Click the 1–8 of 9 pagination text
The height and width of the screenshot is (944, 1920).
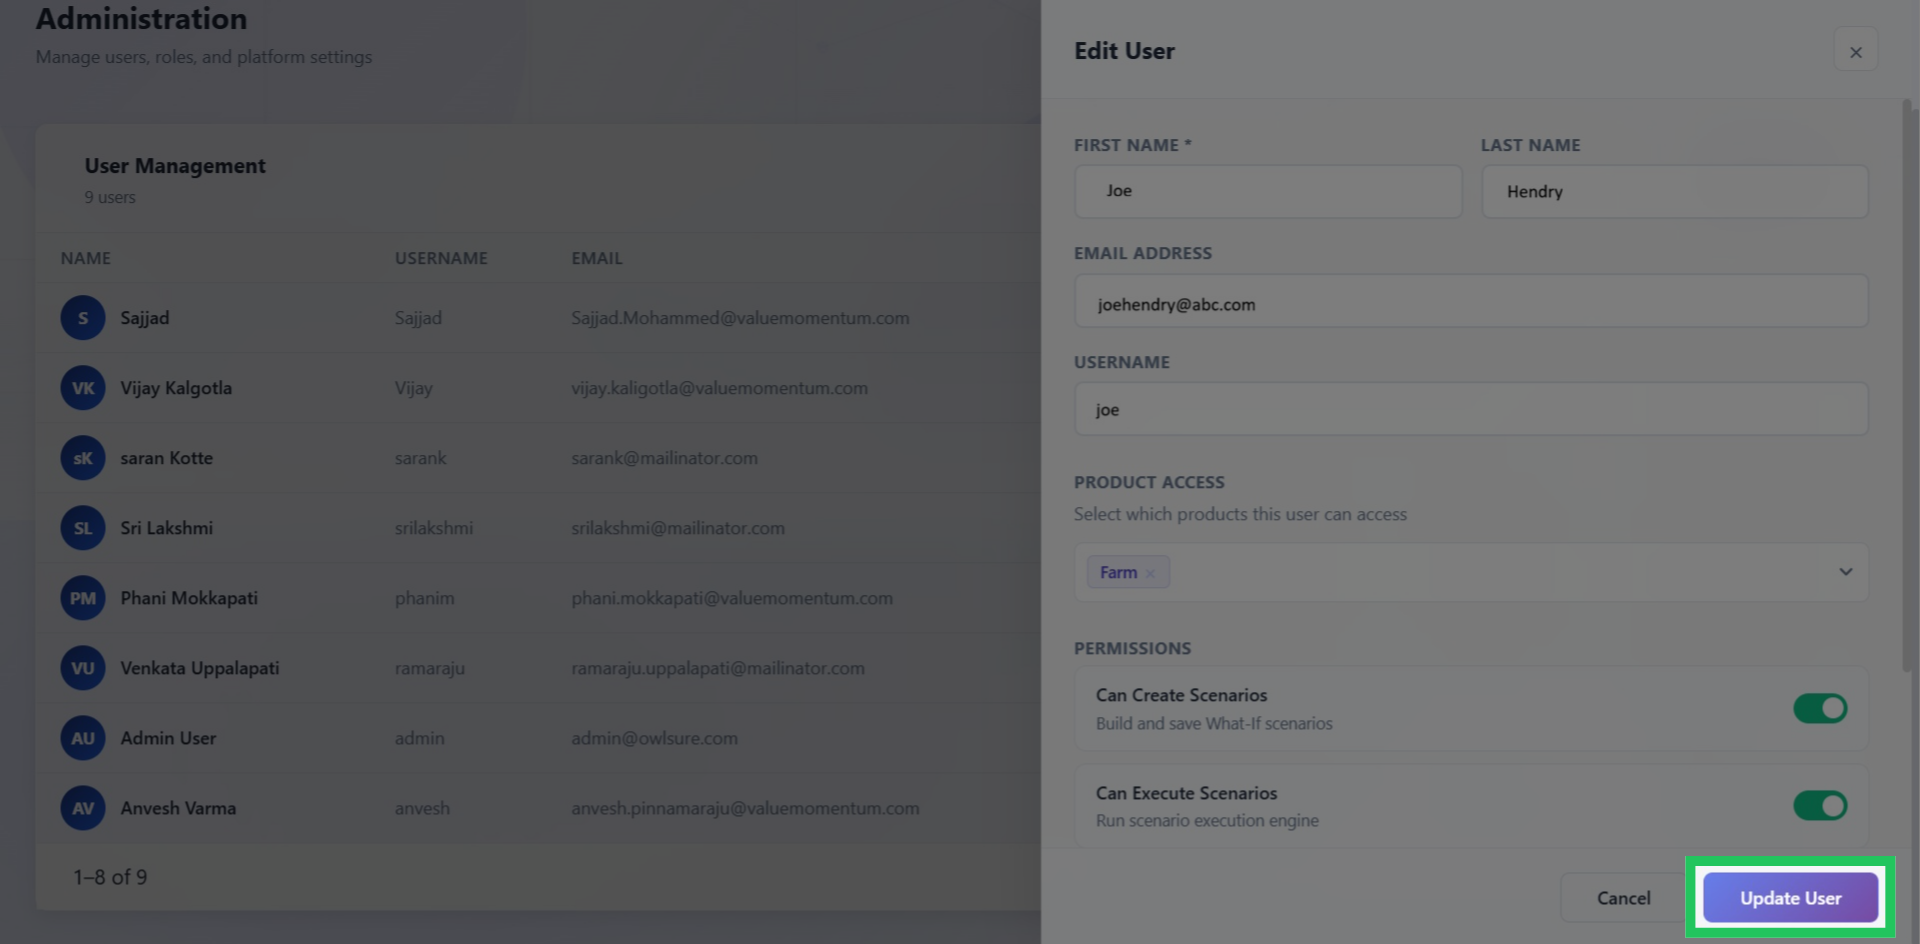[x=110, y=877]
